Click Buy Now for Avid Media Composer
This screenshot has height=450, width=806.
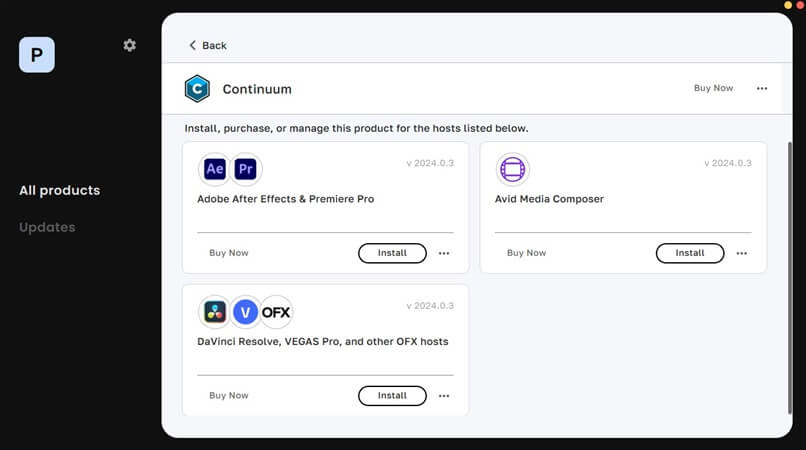click(526, 253)
